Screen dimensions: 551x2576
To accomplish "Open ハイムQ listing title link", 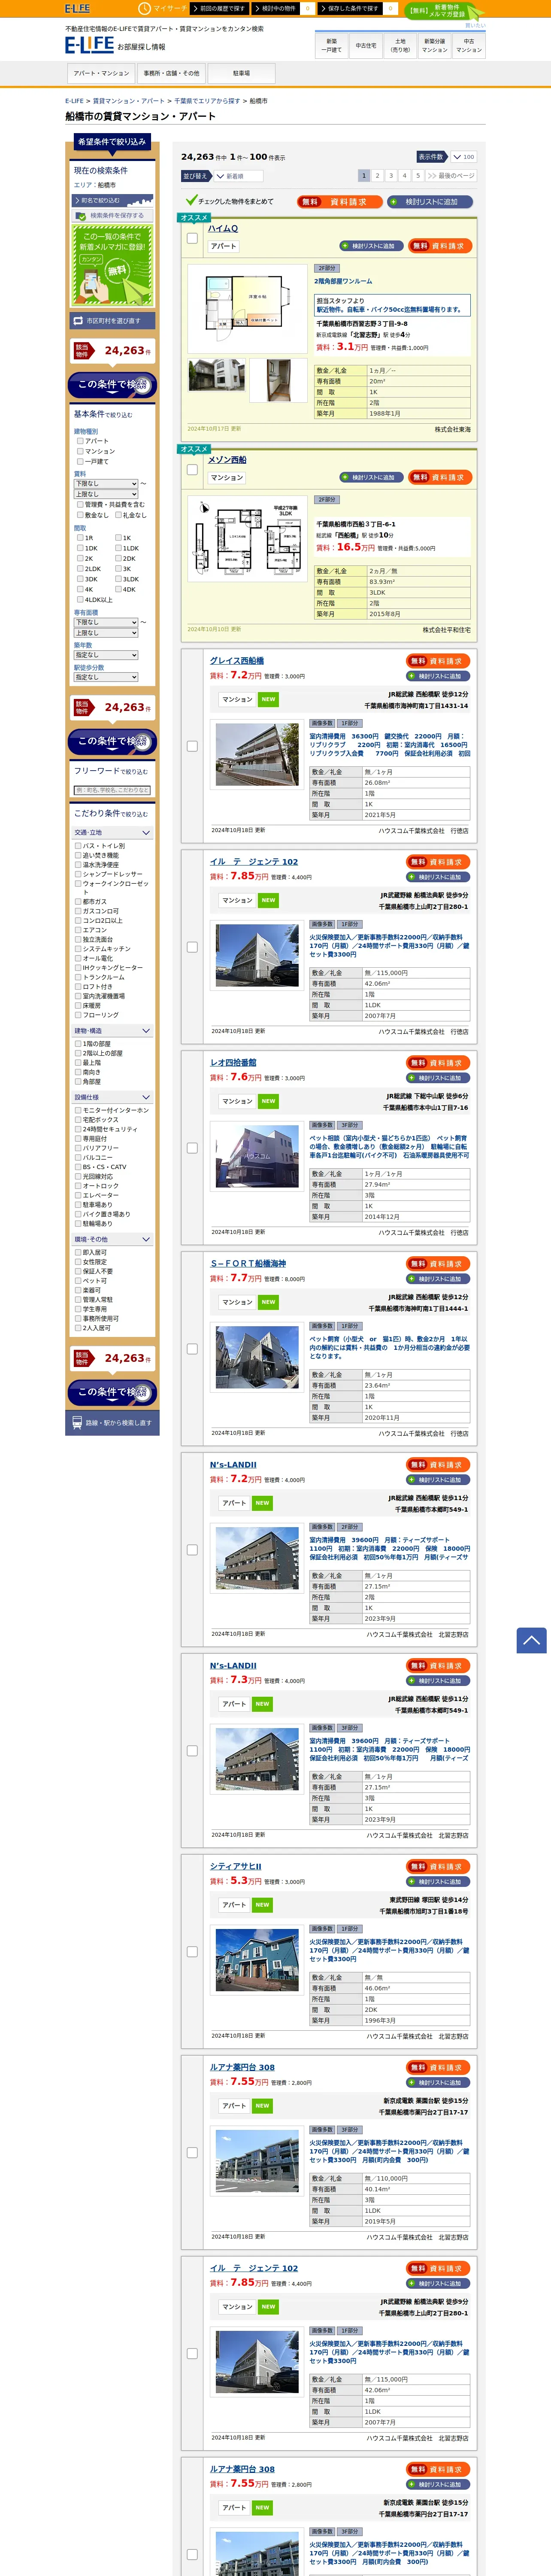I will [x=223, y=228].
